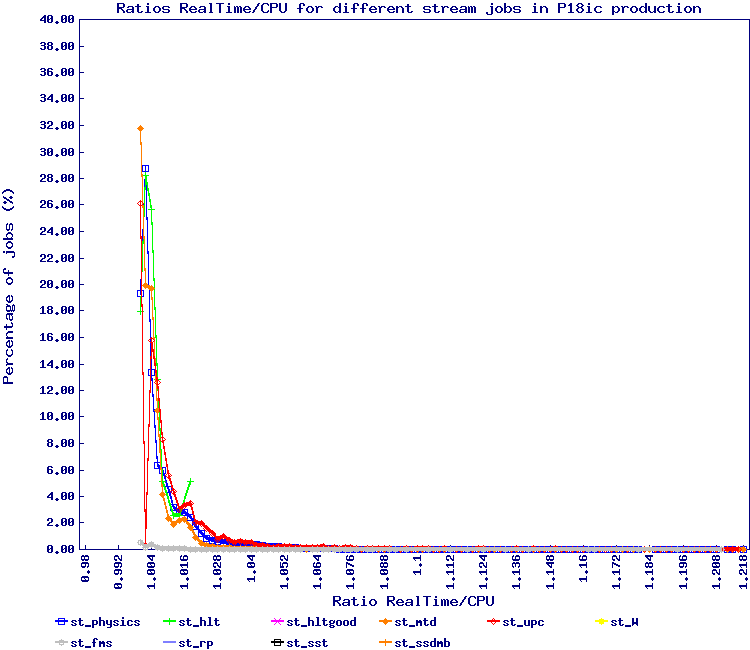This screenshot has height=650, width=750.
Task: Click the x-axis tick label 1.136
Action: tap(517, 572)
